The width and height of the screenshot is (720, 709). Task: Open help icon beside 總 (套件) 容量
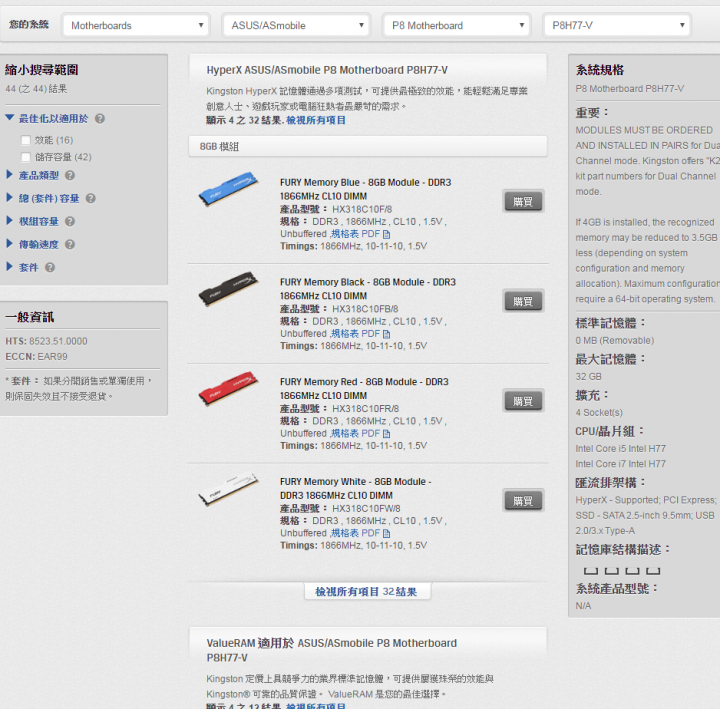point(90,198)
